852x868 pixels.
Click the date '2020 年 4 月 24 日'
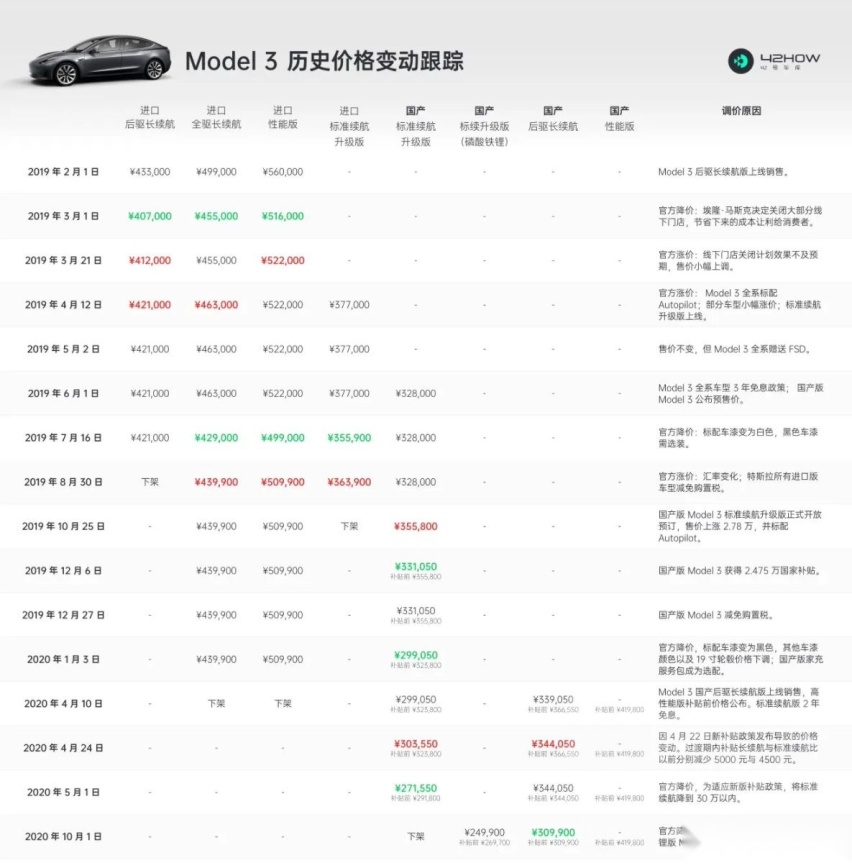click(63, 747)
